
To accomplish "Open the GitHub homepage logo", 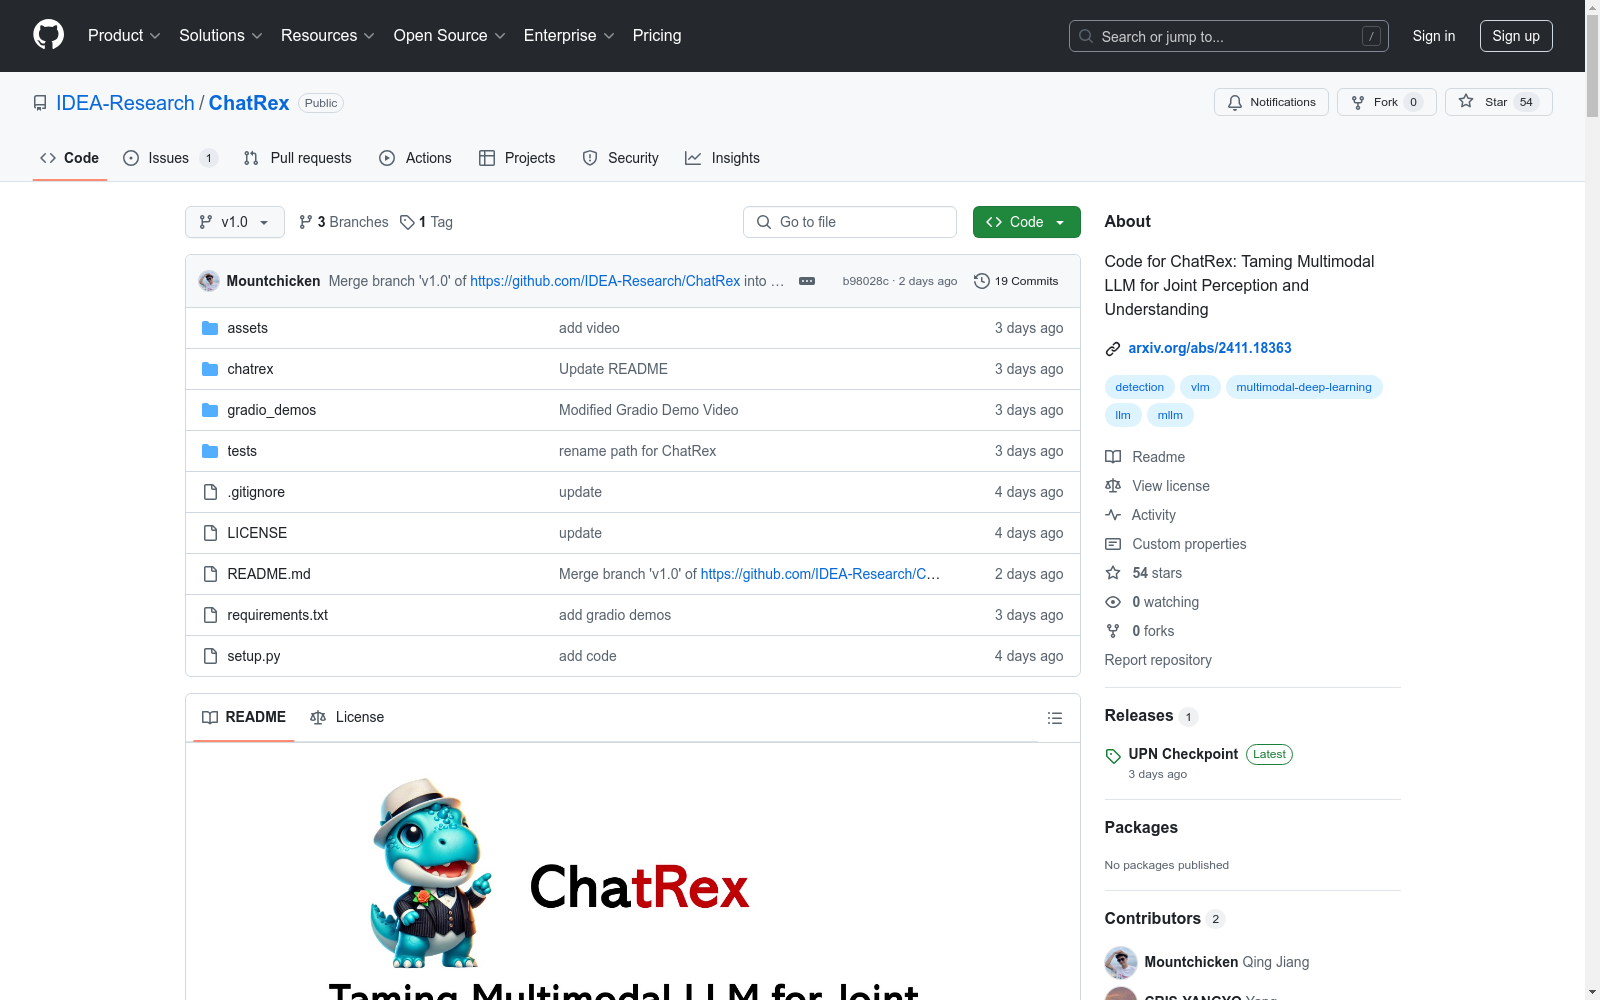I will (48, 35).
